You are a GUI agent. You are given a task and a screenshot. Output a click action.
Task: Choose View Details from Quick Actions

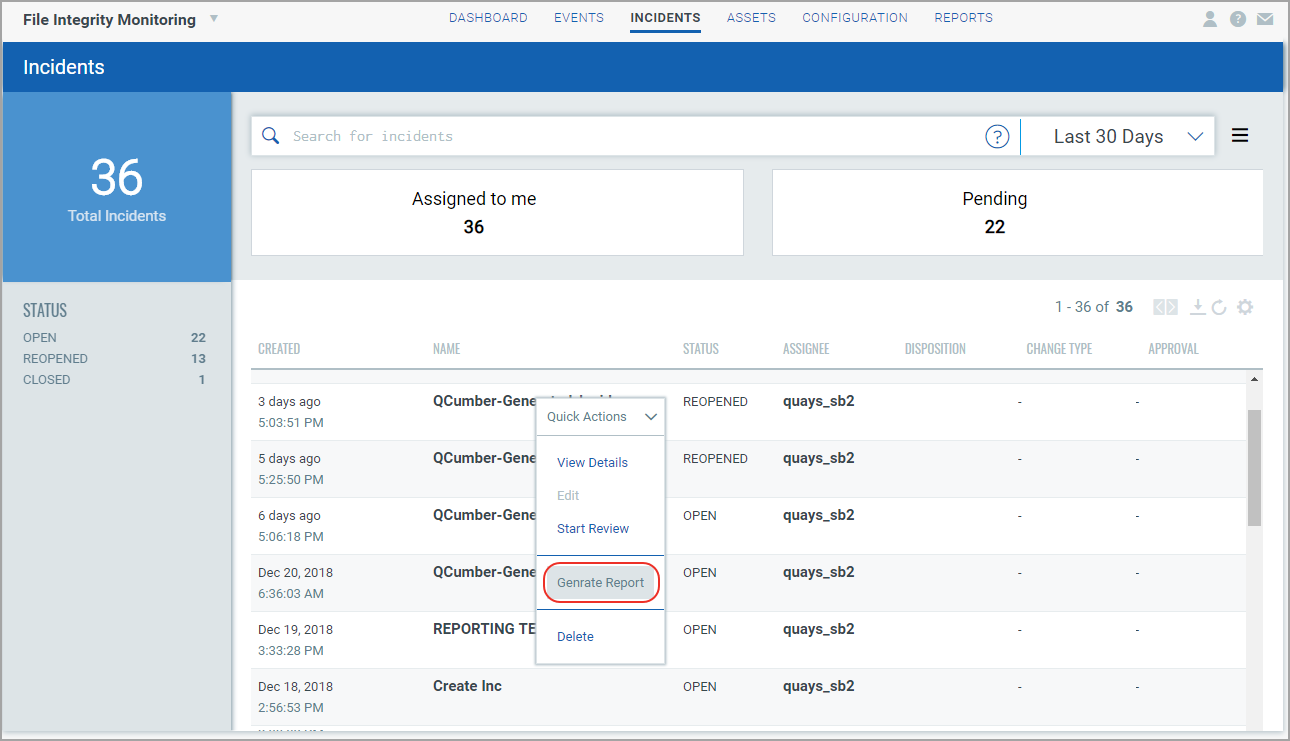click(x=592, y=463)
